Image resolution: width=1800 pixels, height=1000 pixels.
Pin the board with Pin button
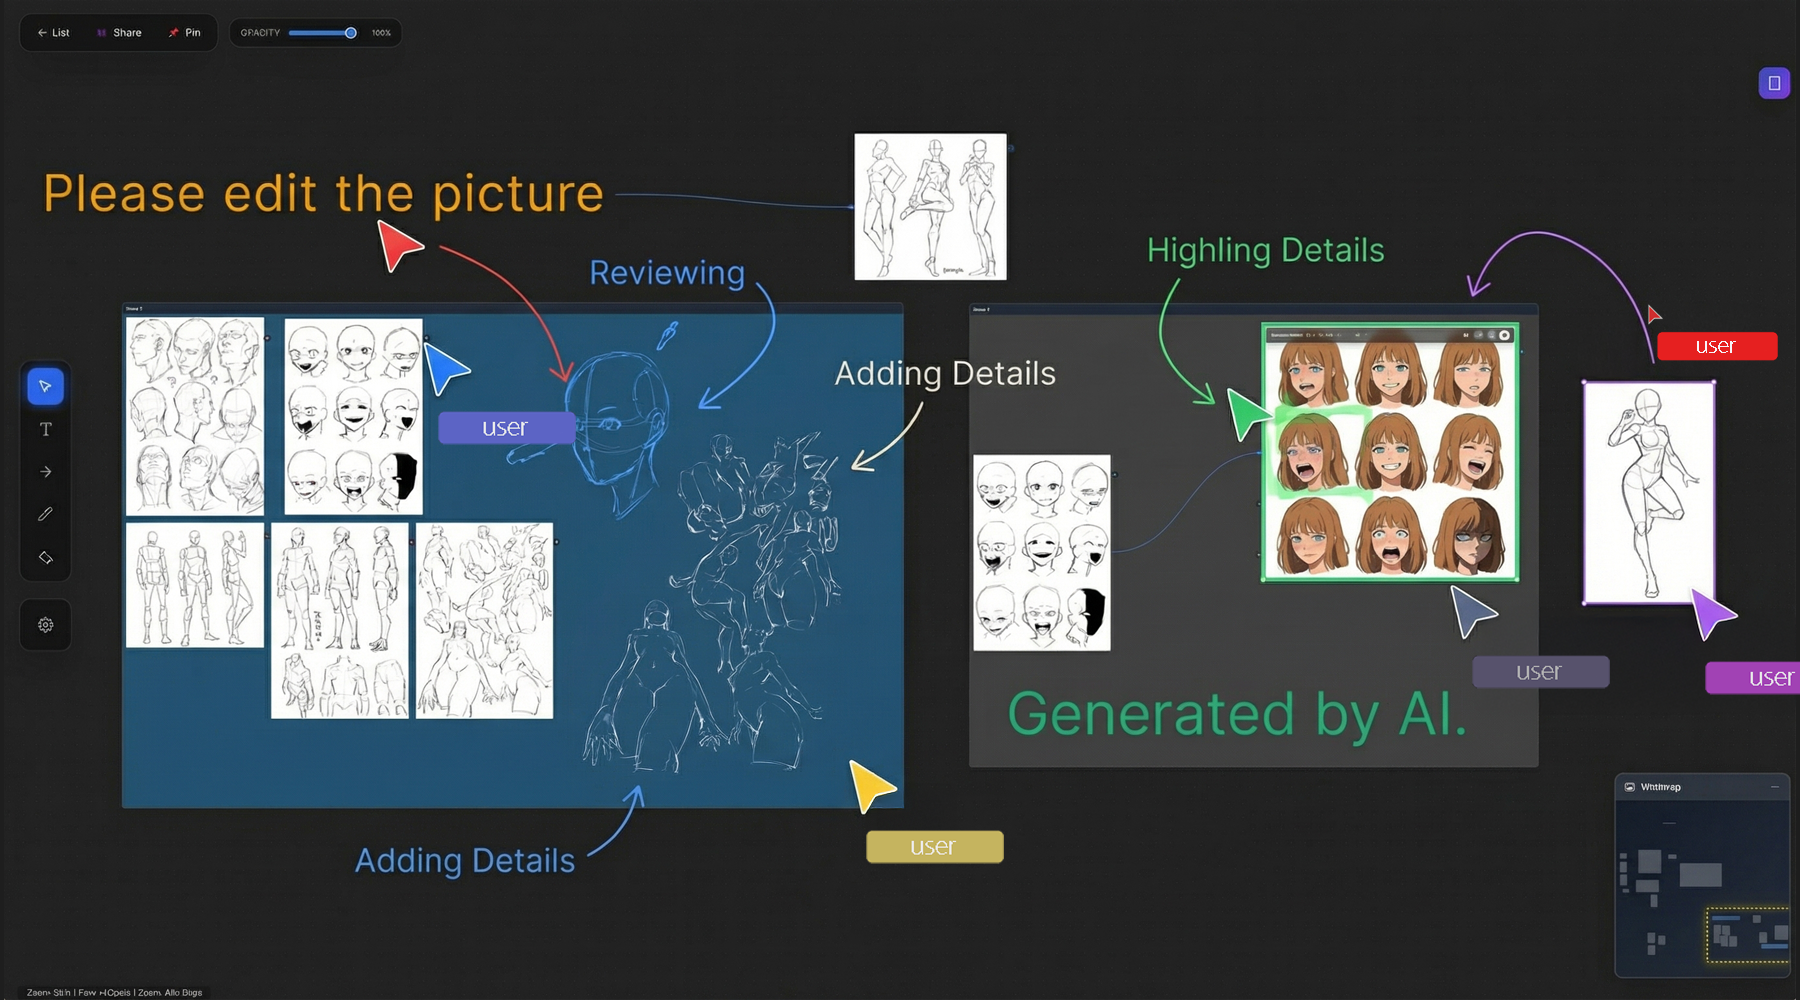[184, 33]
